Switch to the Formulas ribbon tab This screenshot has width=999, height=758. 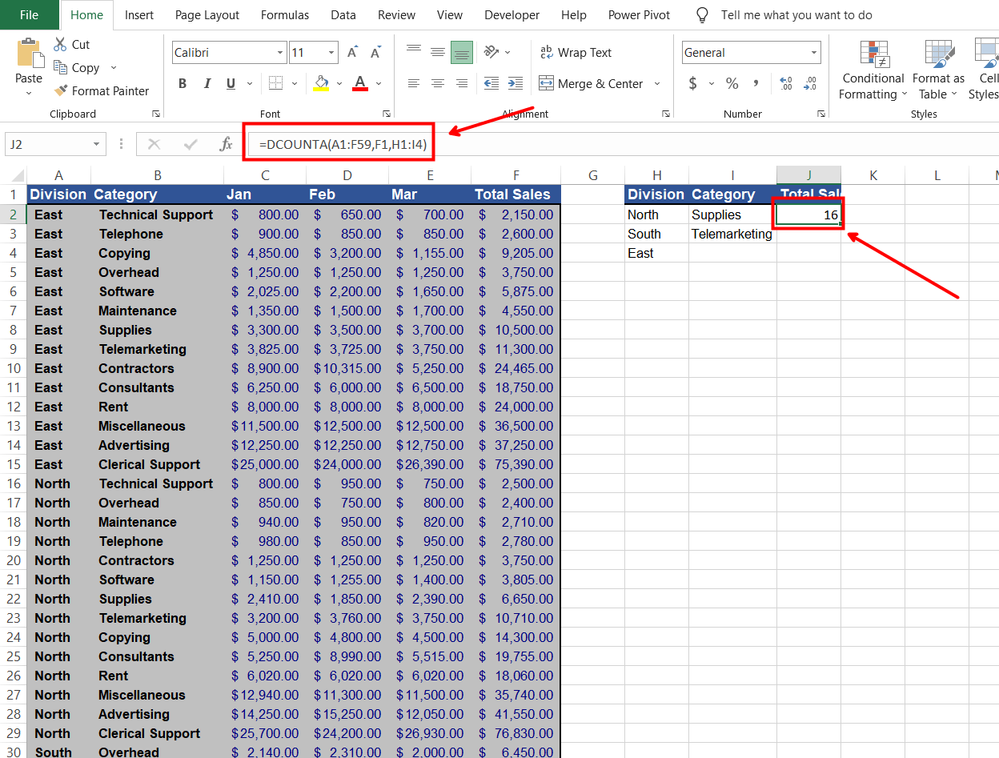pyautogui.click(x=284, y=15)
